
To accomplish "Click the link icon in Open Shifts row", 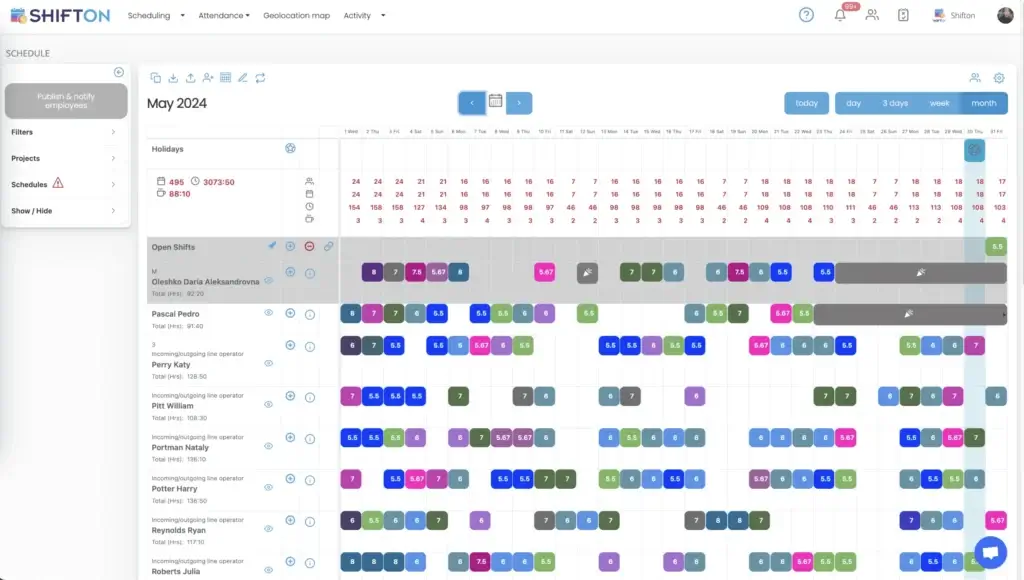I will [x=328, y=246].
